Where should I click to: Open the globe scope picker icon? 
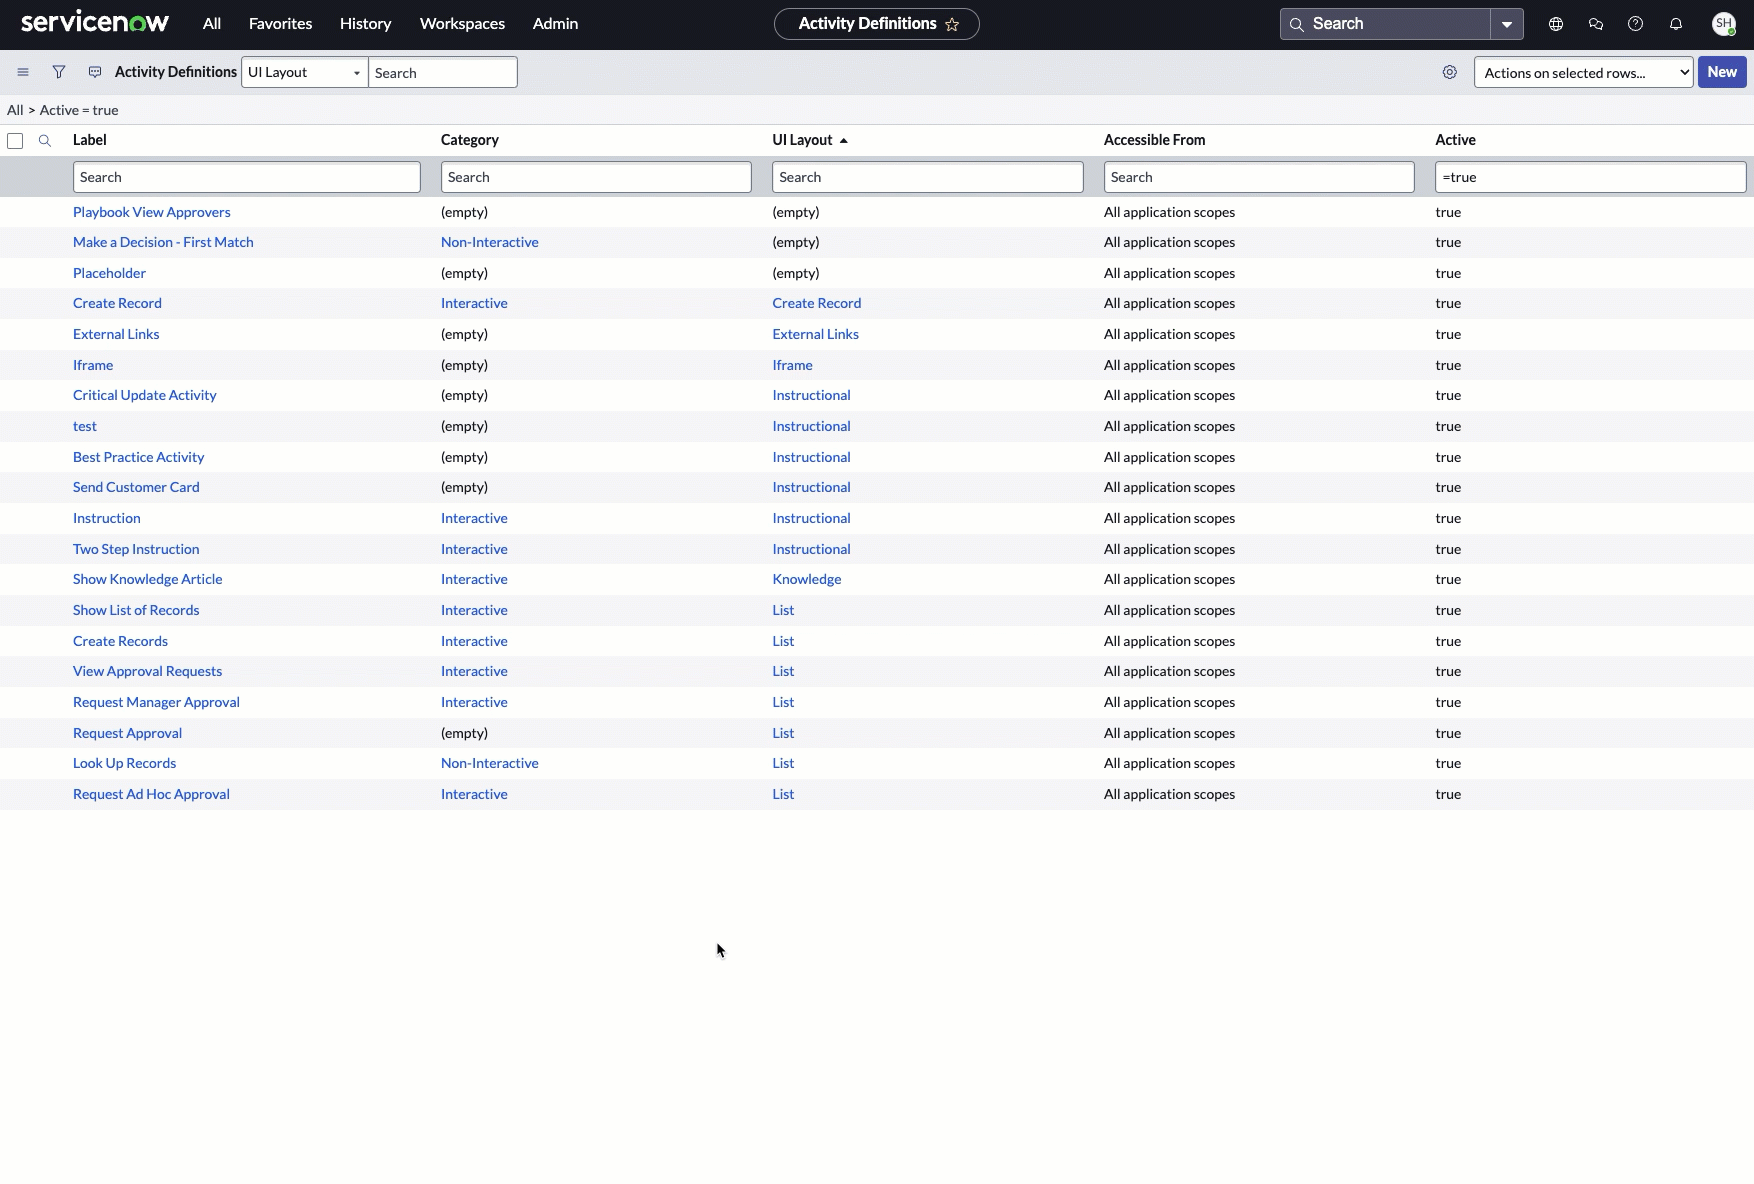click(1556, 24)
